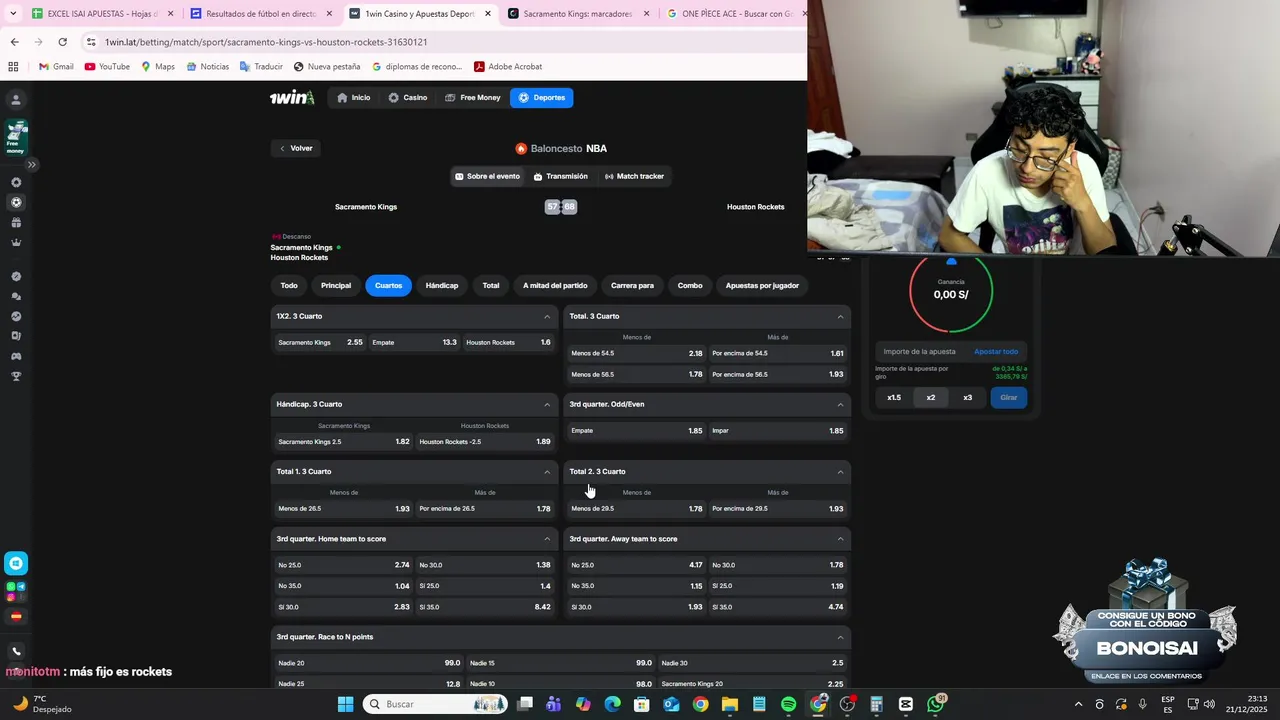Go to Inicio in 1win navigation
The width and height of the screenshot is (1280, 720).
pos(354,98)
